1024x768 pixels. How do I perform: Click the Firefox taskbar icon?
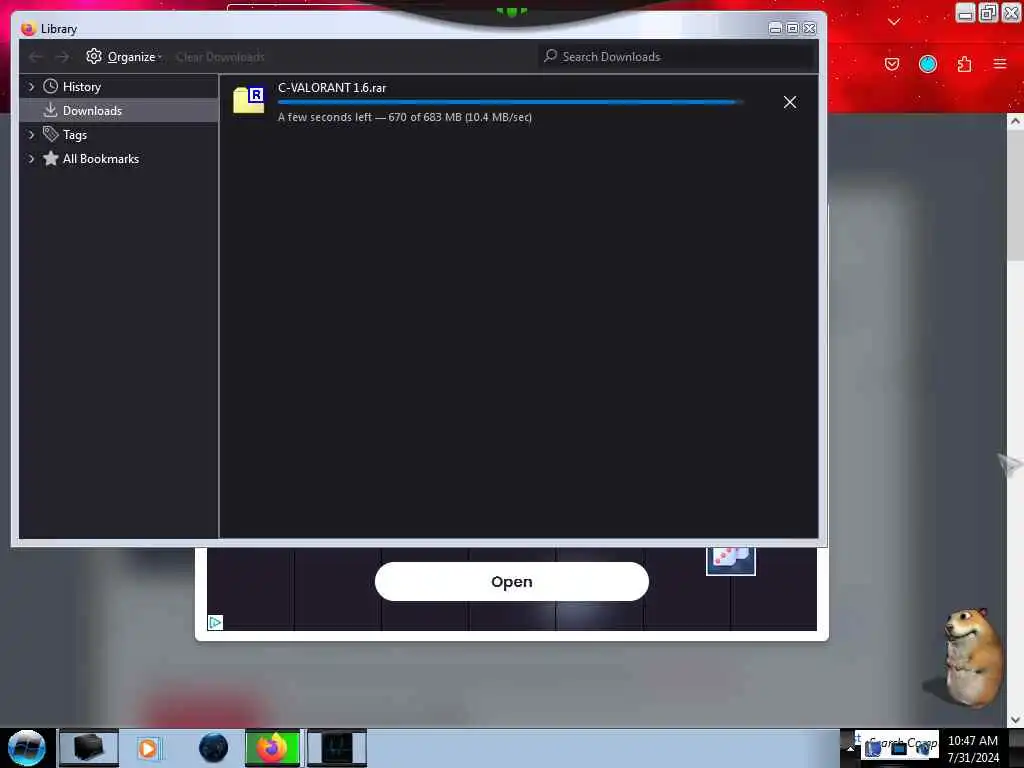[272, 747]
